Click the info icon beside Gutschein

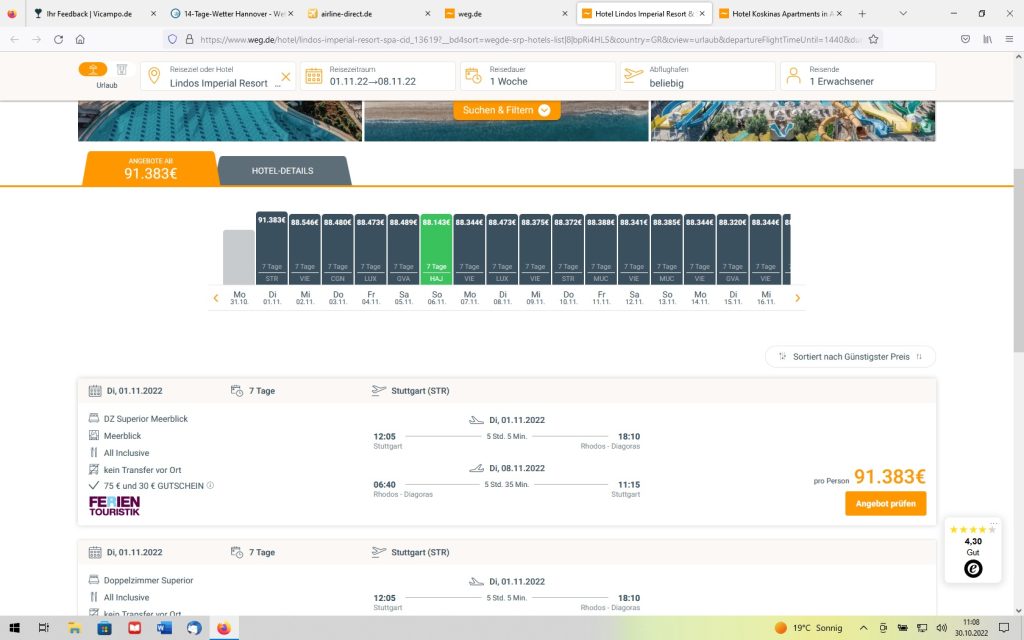coord(210,486)
